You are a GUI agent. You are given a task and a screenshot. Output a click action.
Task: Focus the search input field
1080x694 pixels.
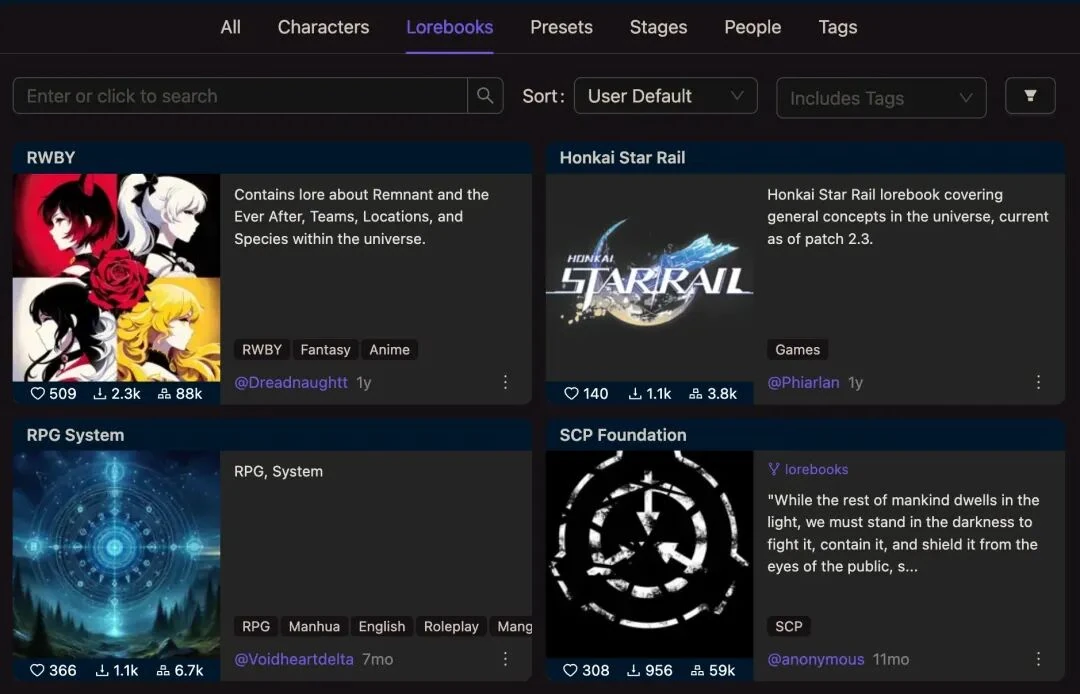(240, 96)
